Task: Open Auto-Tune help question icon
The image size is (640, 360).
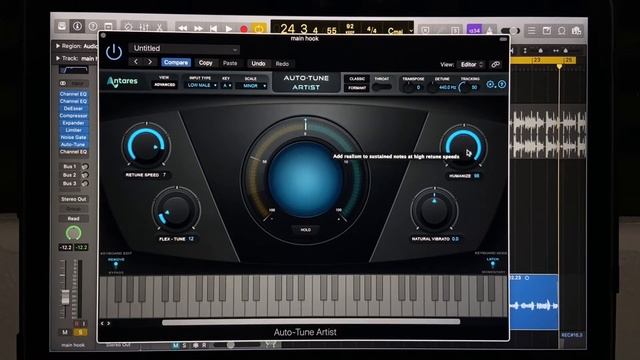Action: point(502,84)
